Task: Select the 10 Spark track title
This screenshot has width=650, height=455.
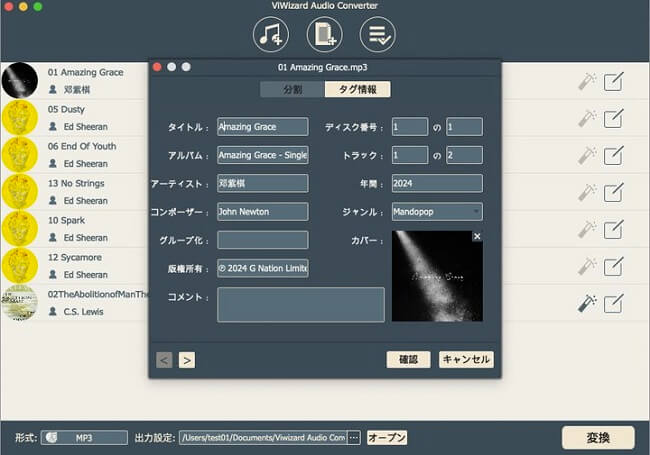Action: pos(66,220)
